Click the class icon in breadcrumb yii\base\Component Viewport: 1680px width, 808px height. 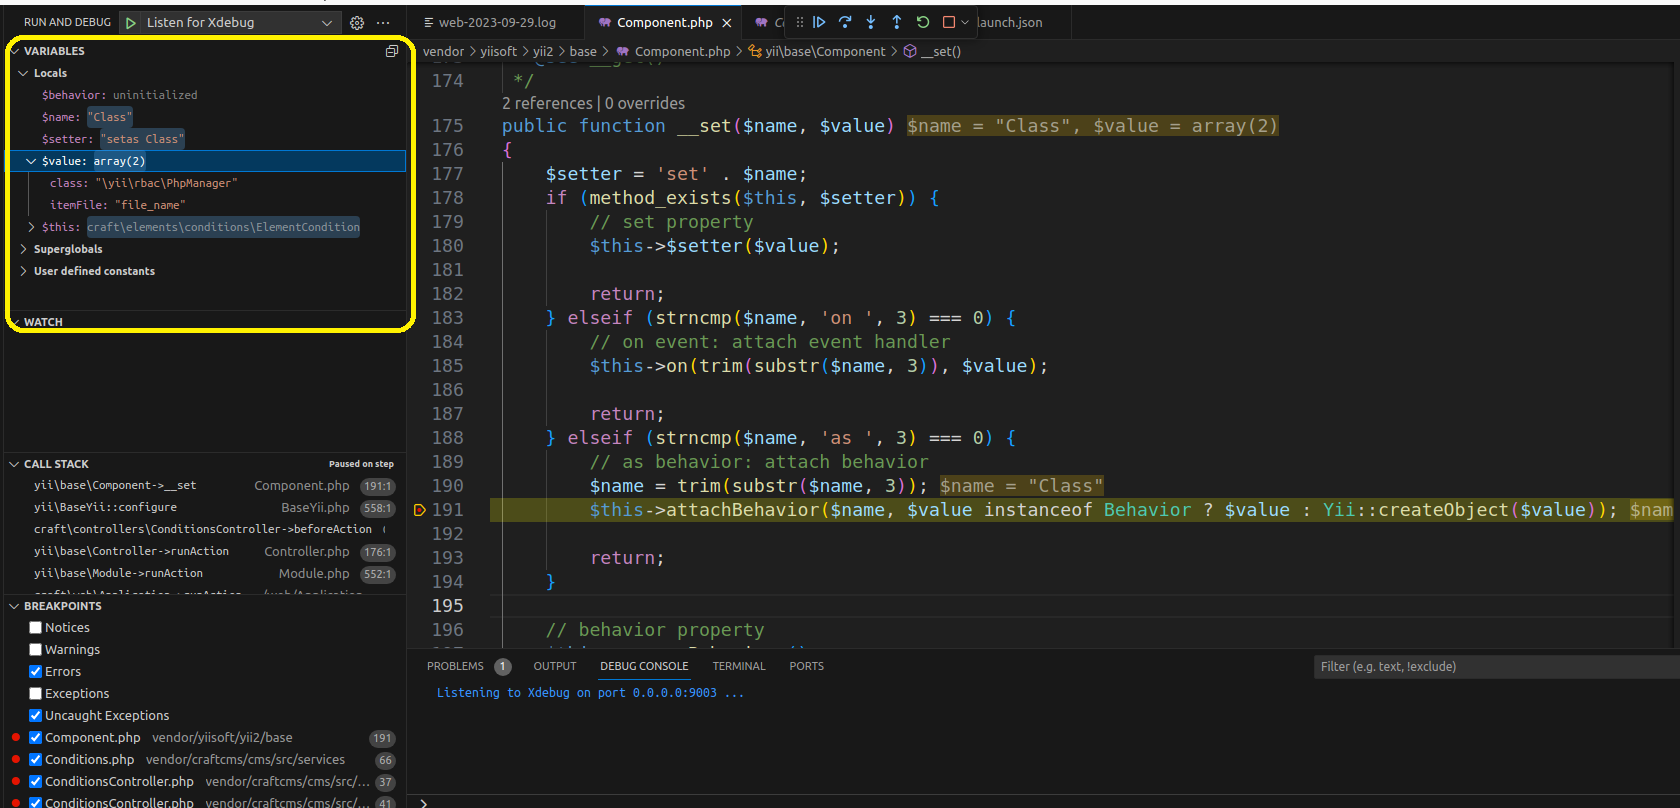[x=755, y=51]
